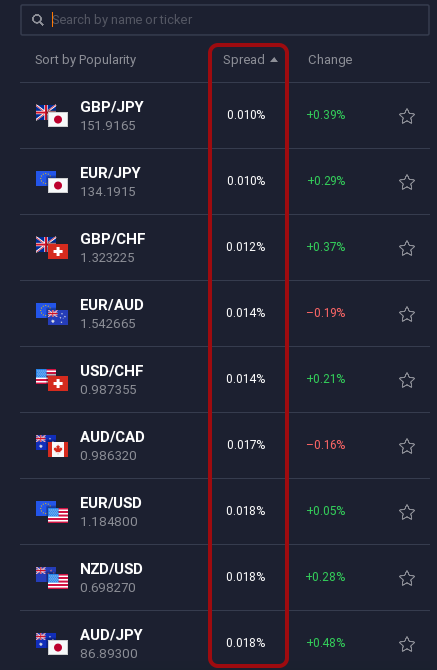Screen dimensions: 437x670
Task: Select the NZD/USD star icon
Action: tap(407, 579)
